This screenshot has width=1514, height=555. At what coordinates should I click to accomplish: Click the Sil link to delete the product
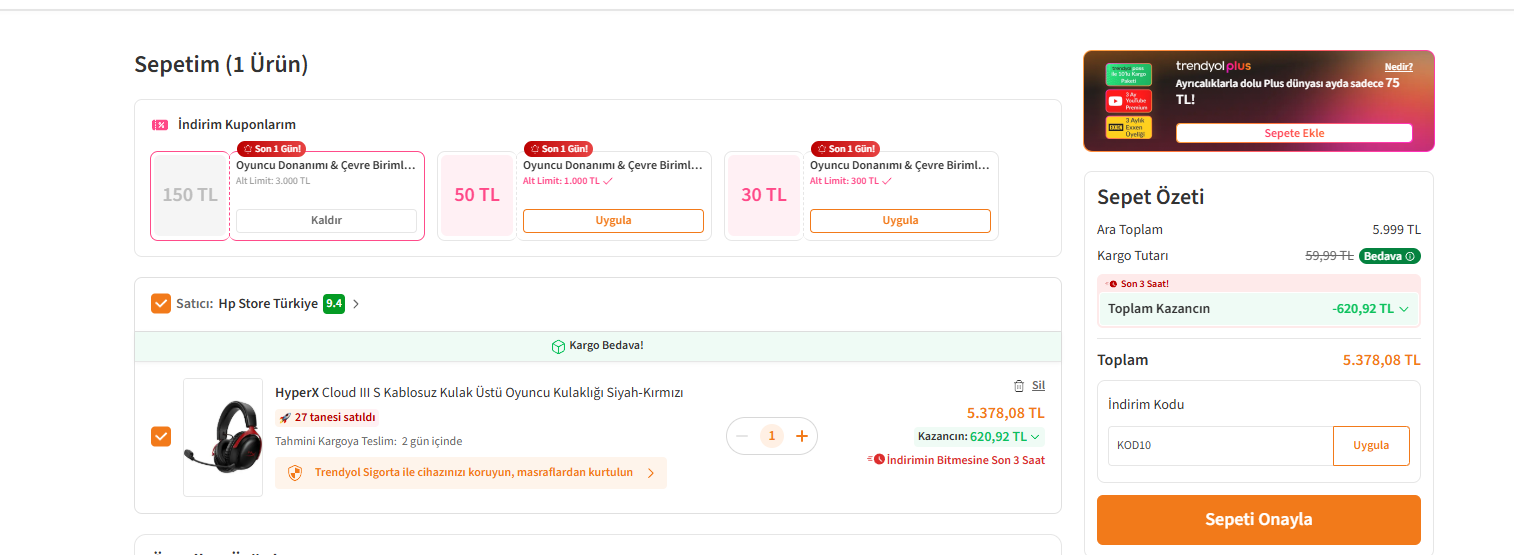(1038, 386)
